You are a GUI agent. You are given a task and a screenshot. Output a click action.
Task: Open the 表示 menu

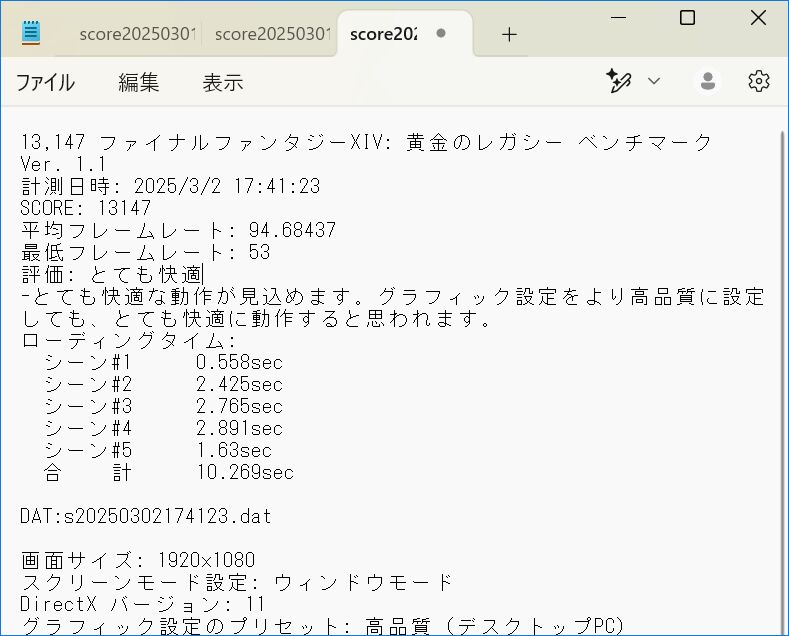pos(223,83)
